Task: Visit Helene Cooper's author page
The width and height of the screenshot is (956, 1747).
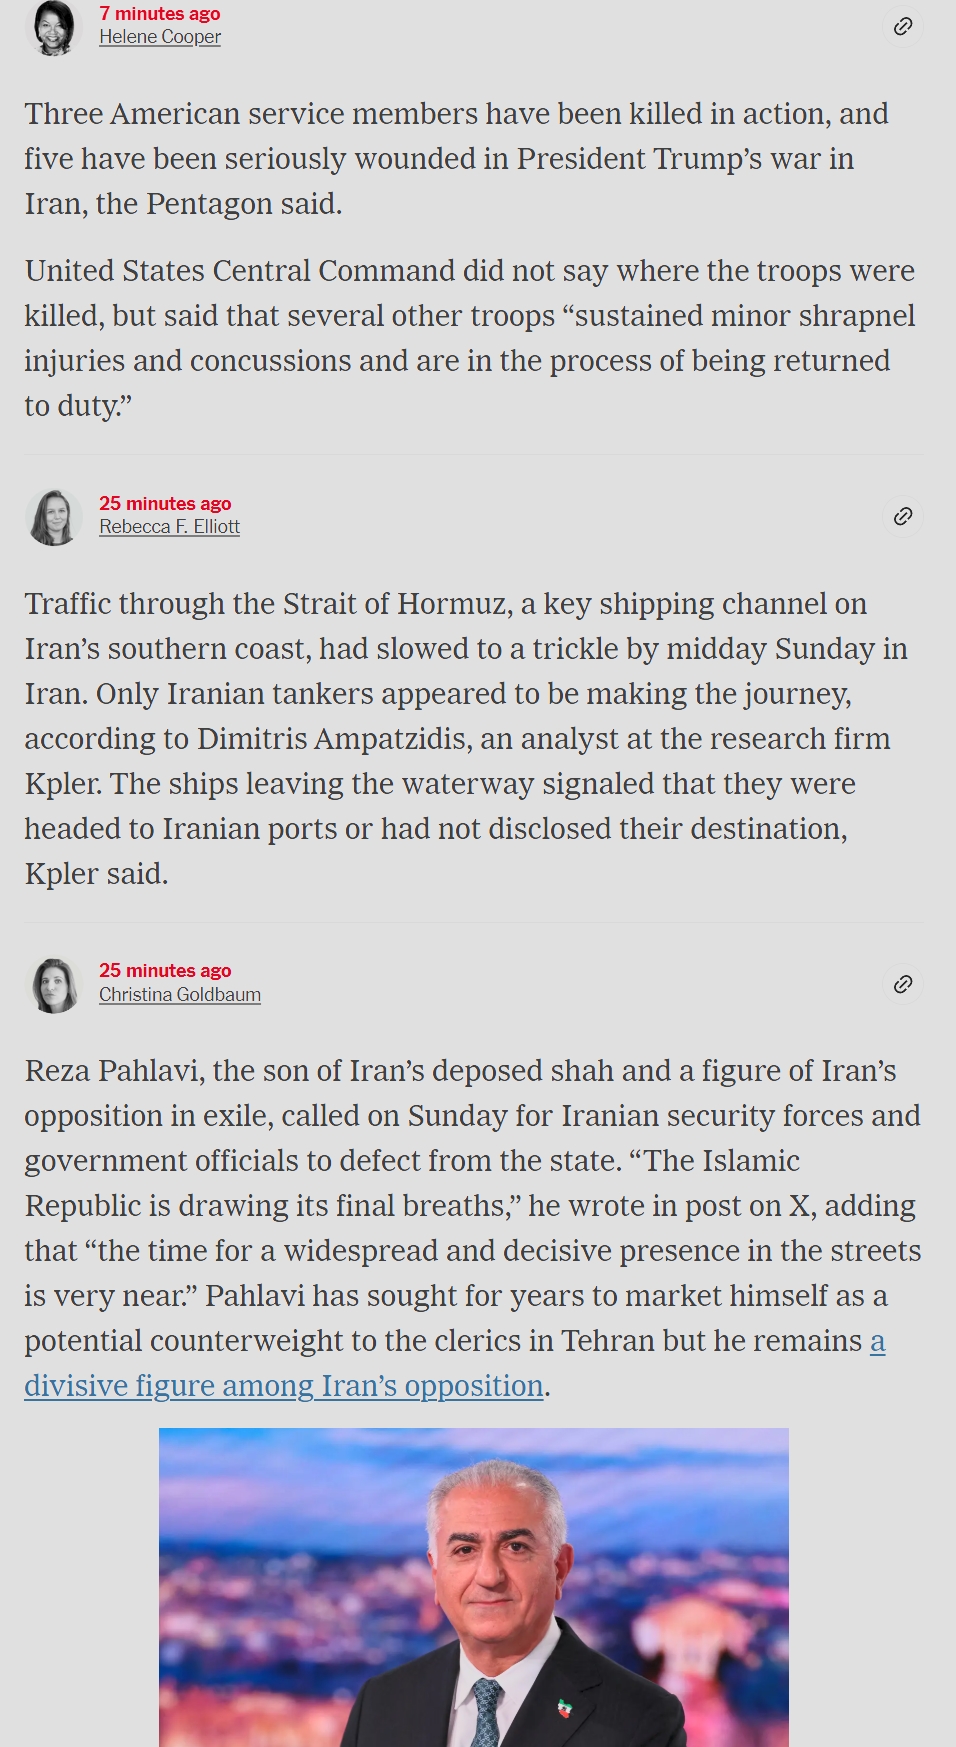Action: pyautogui.click(x=160, y=37)
